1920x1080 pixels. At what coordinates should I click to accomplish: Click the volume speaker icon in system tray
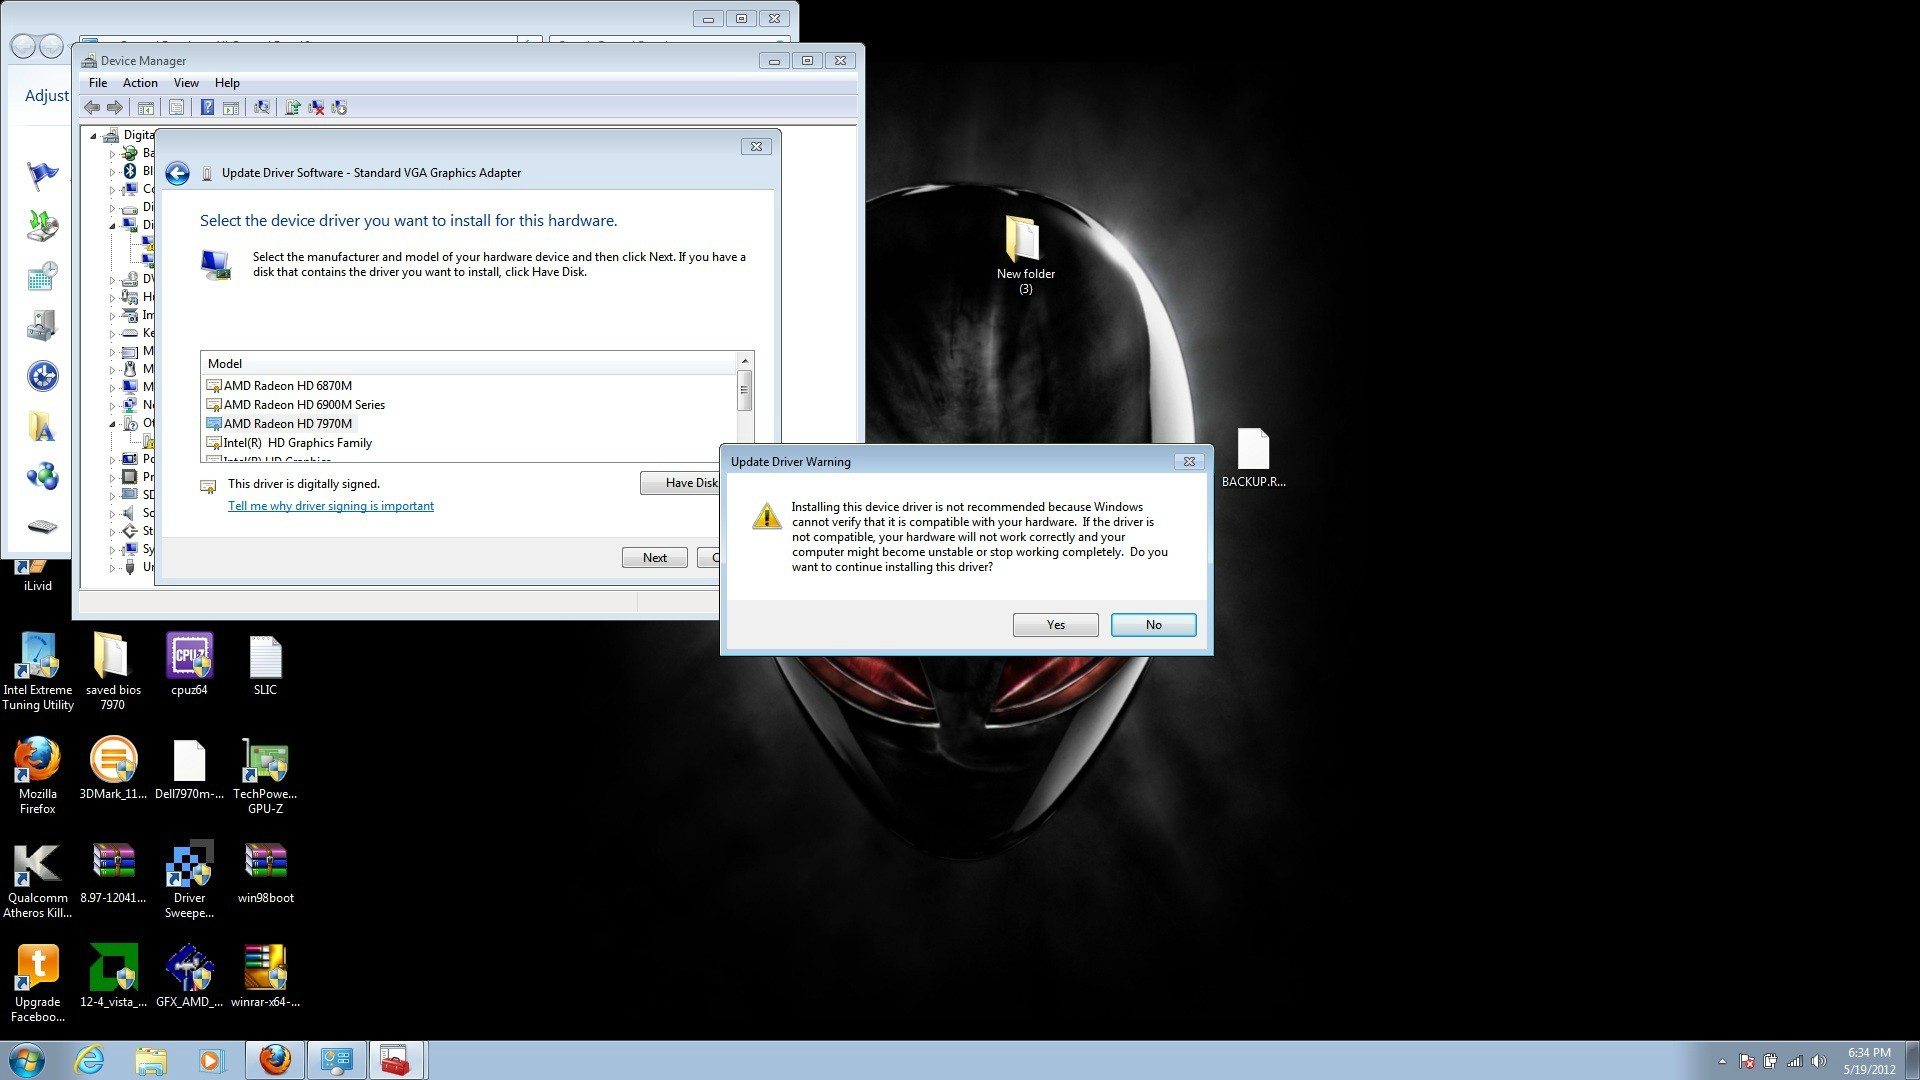(1819, 1061)
